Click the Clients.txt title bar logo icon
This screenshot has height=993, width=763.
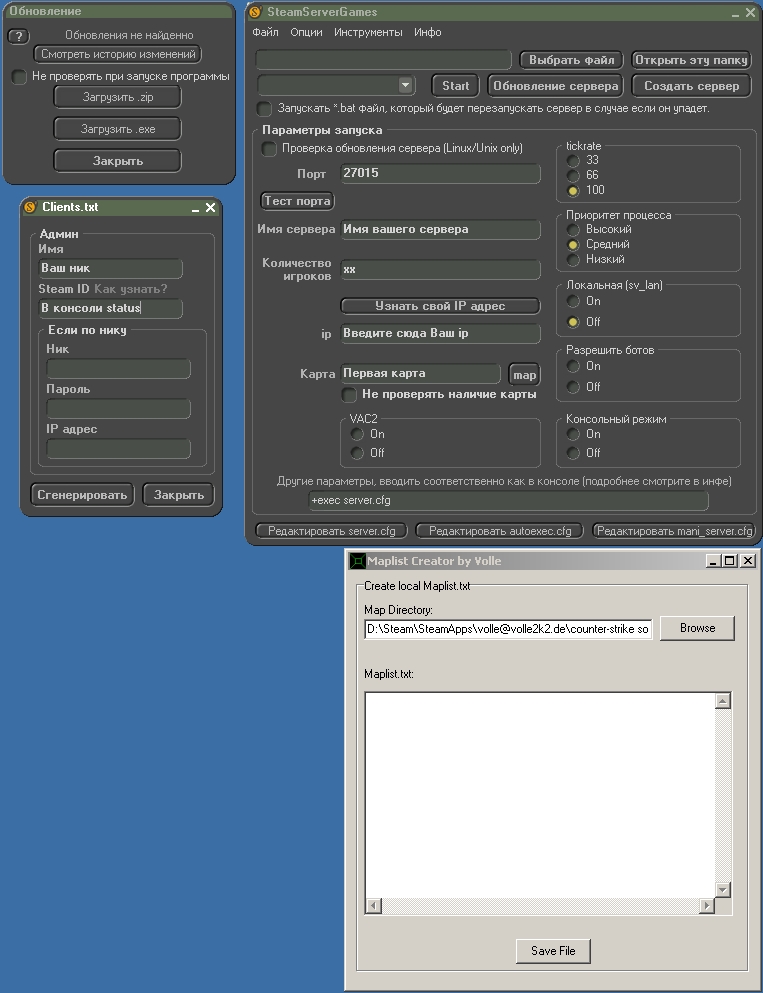(30, 207)
